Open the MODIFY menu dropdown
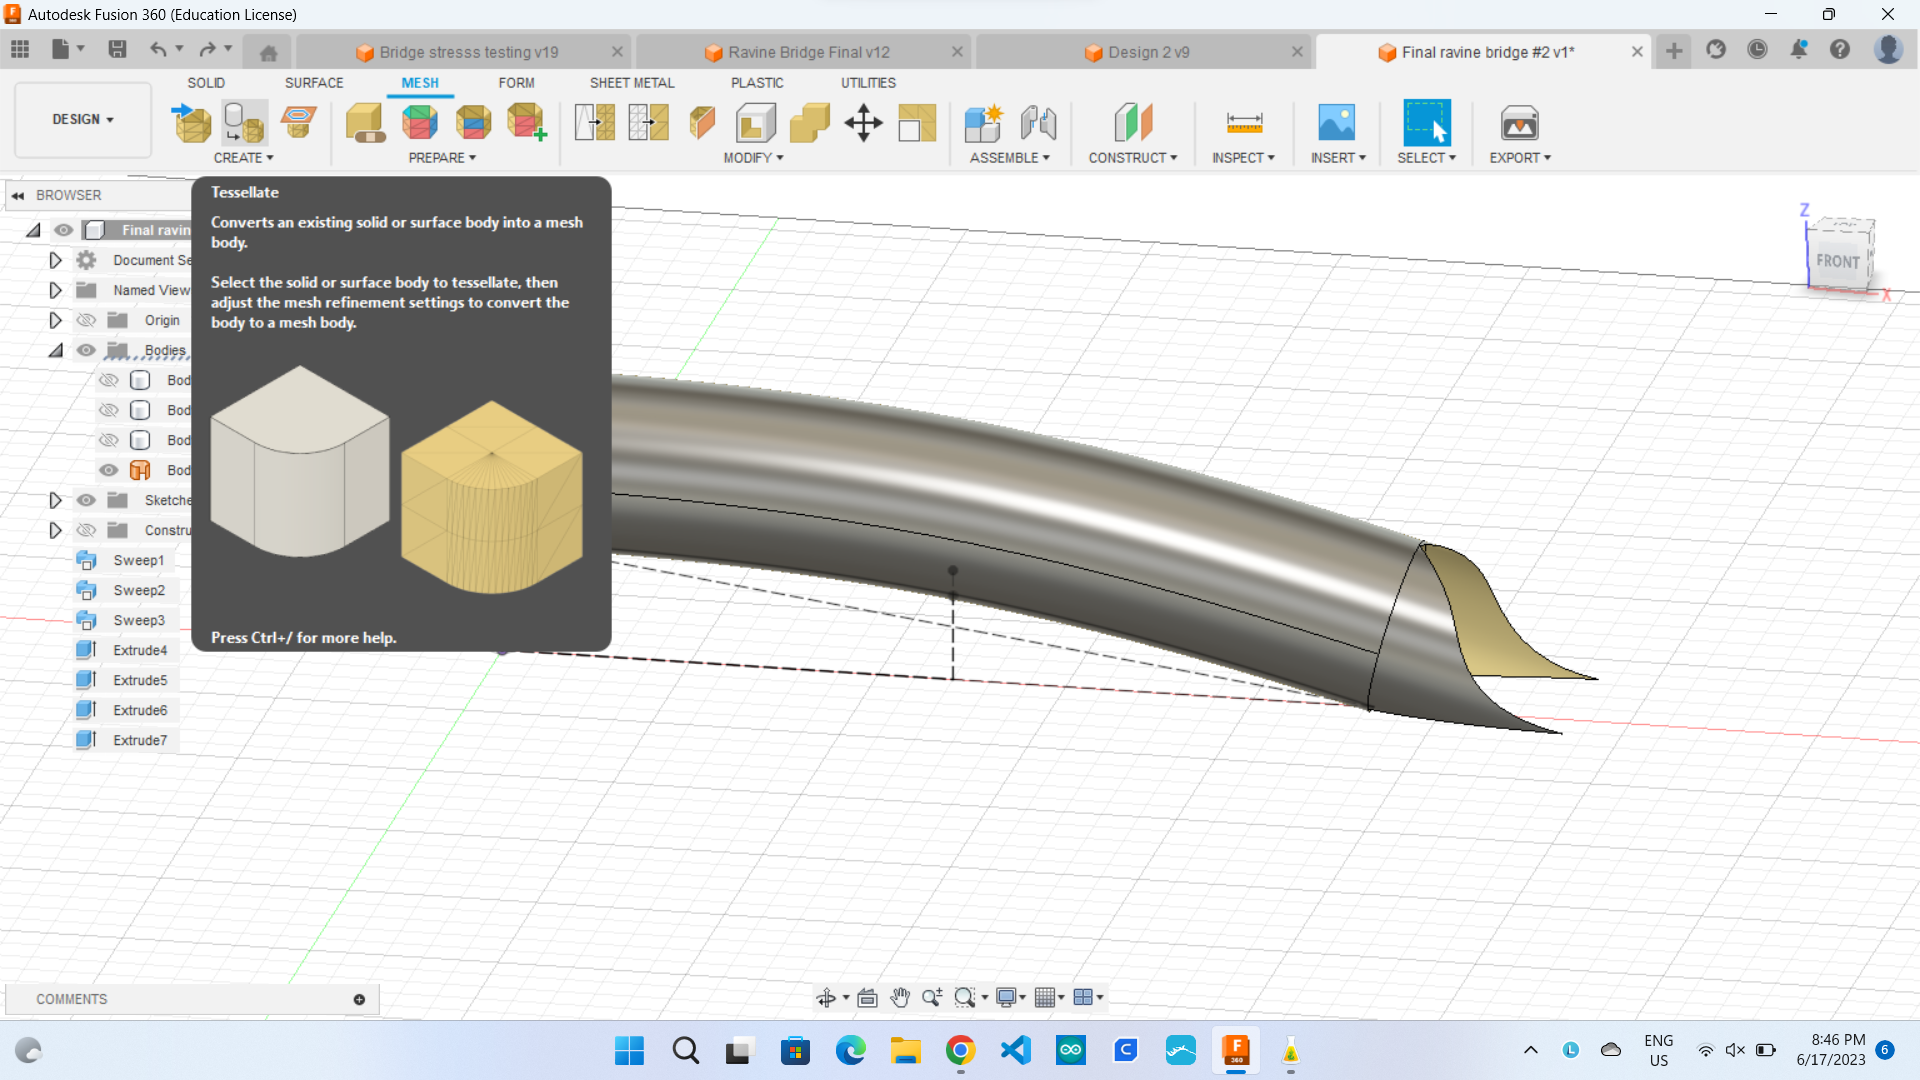 coord(753,158)
